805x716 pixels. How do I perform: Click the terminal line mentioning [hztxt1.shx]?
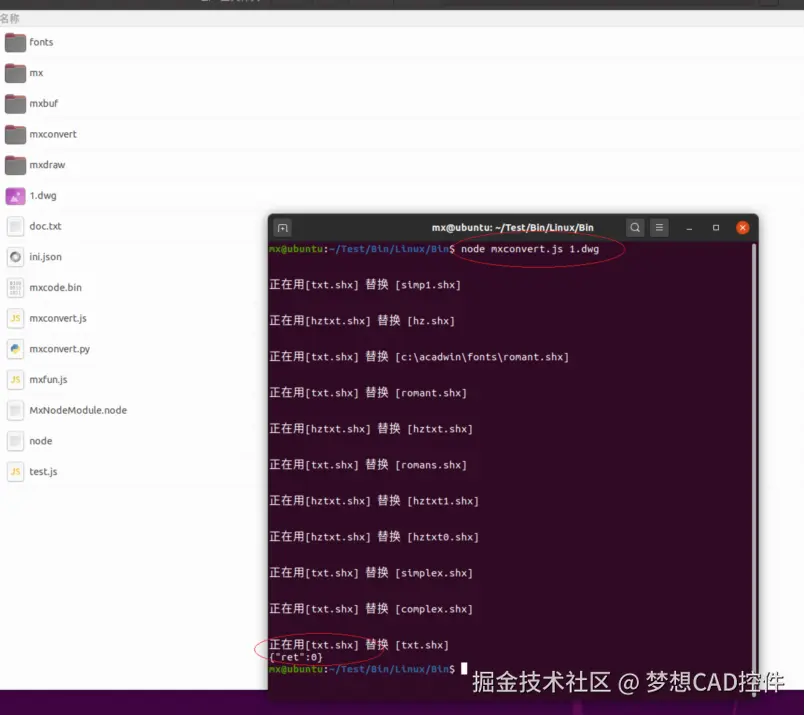tap(374, 501)
